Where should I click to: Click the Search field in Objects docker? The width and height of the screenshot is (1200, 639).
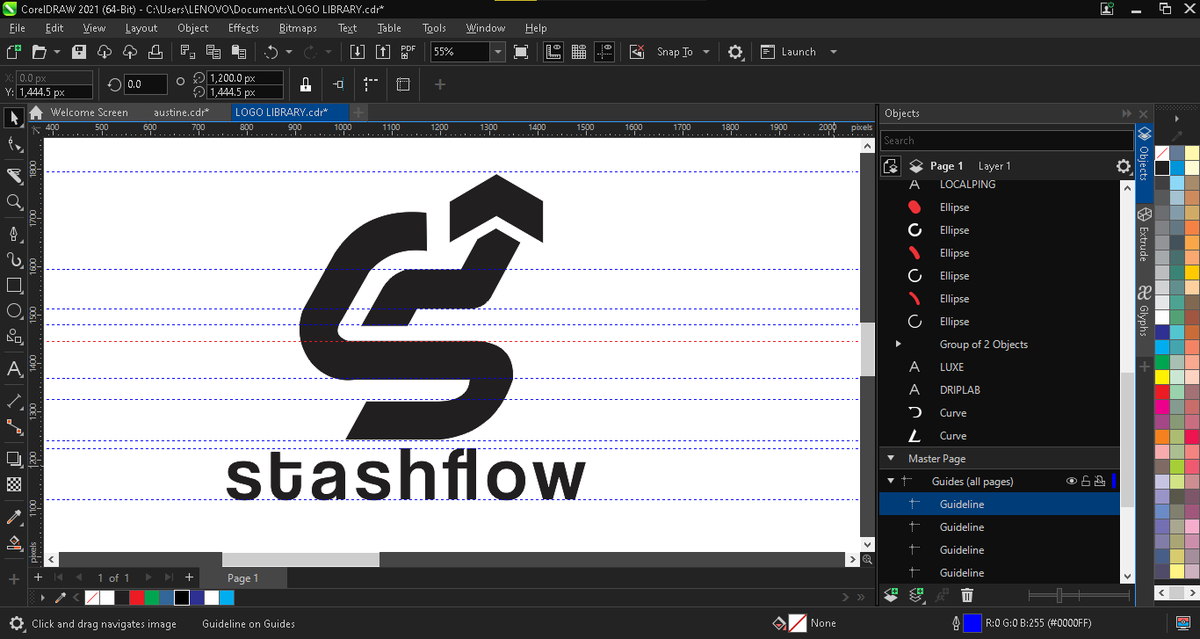click(x=1007, y=141)
